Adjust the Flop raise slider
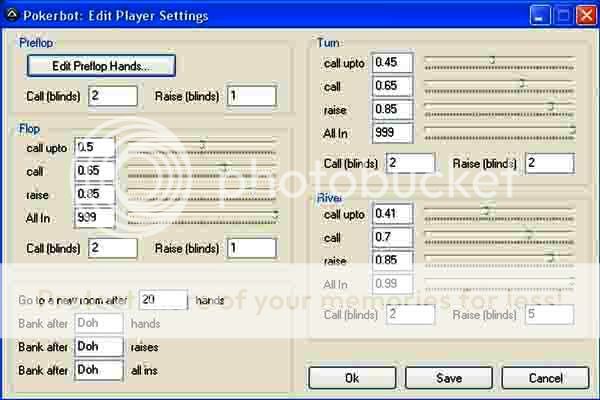Screen dimensions: 600x400 point(202,194)
